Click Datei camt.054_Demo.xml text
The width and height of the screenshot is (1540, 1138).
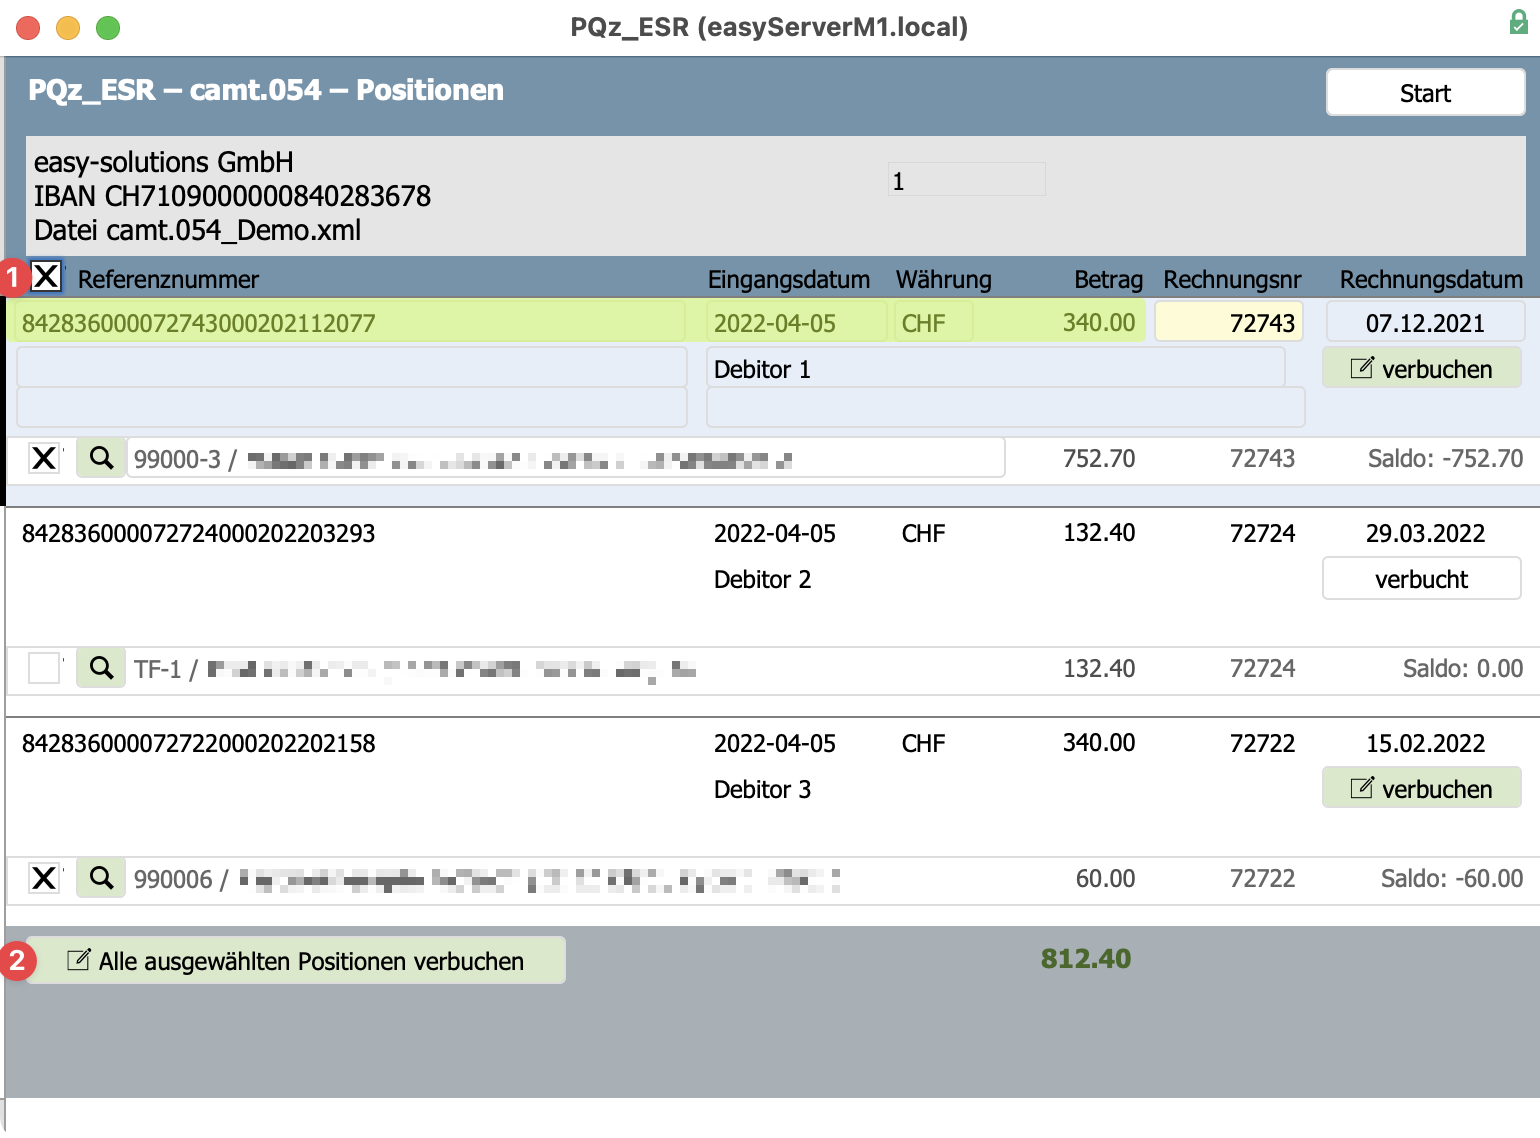click(197, 230)
